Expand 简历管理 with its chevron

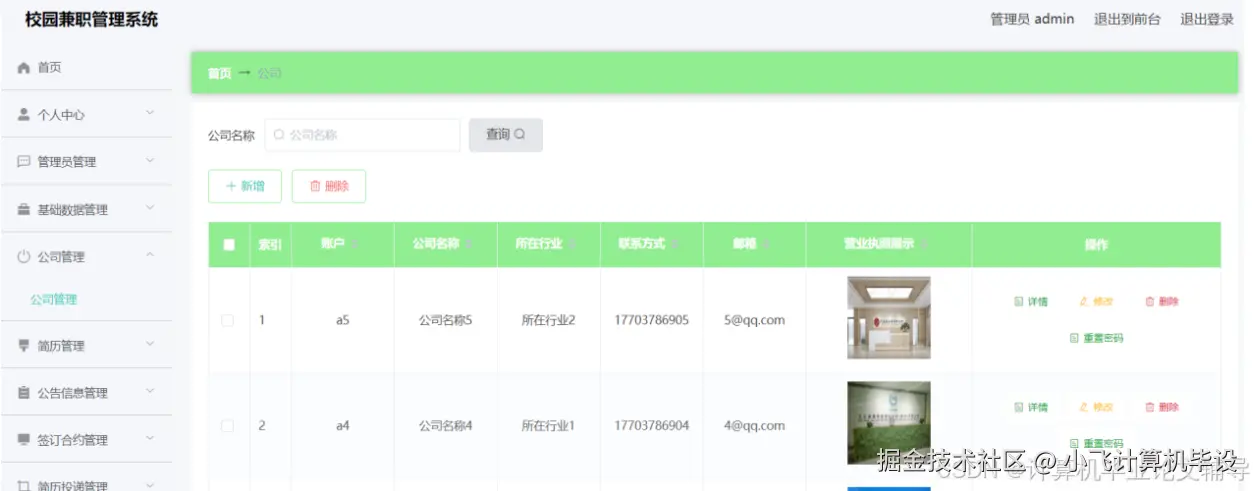(150, 344)
